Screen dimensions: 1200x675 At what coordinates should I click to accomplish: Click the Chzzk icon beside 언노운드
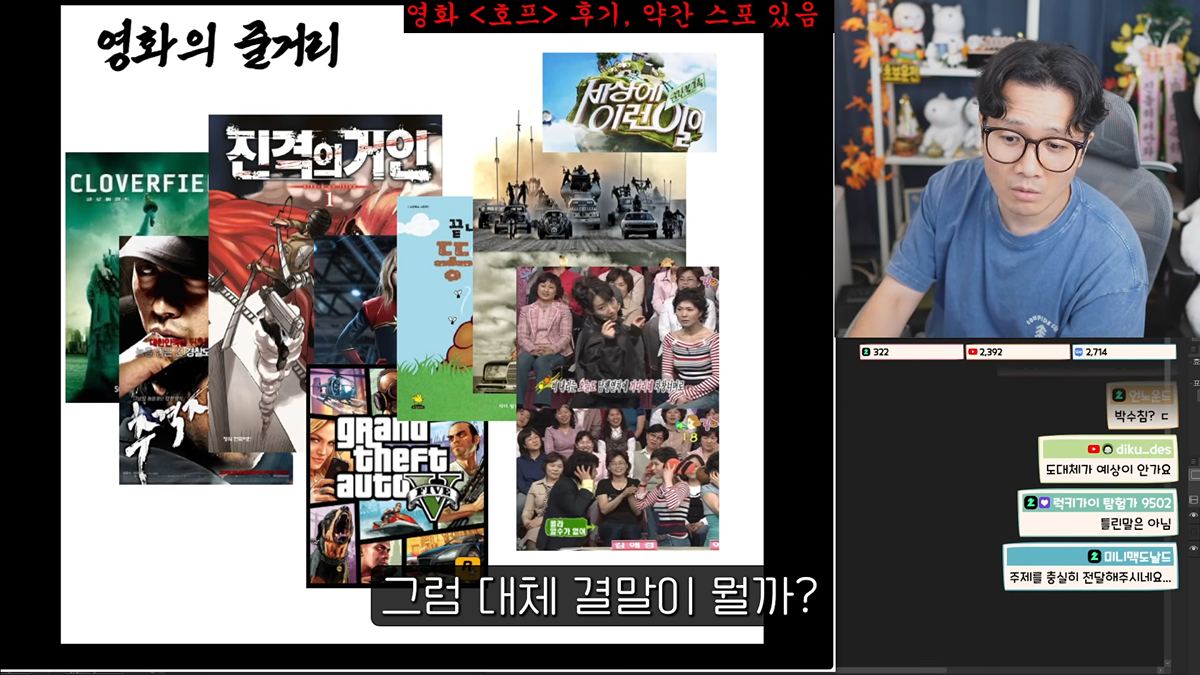(1121, 396)
